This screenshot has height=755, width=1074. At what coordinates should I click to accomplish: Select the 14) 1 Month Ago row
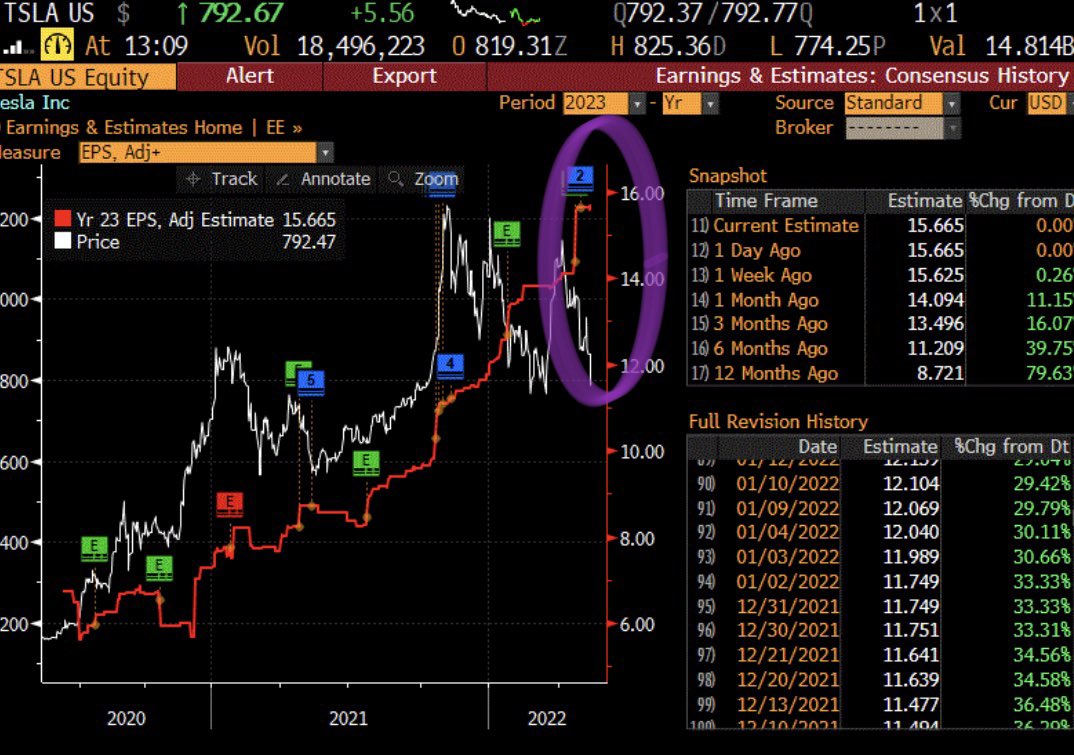(880, 299)
